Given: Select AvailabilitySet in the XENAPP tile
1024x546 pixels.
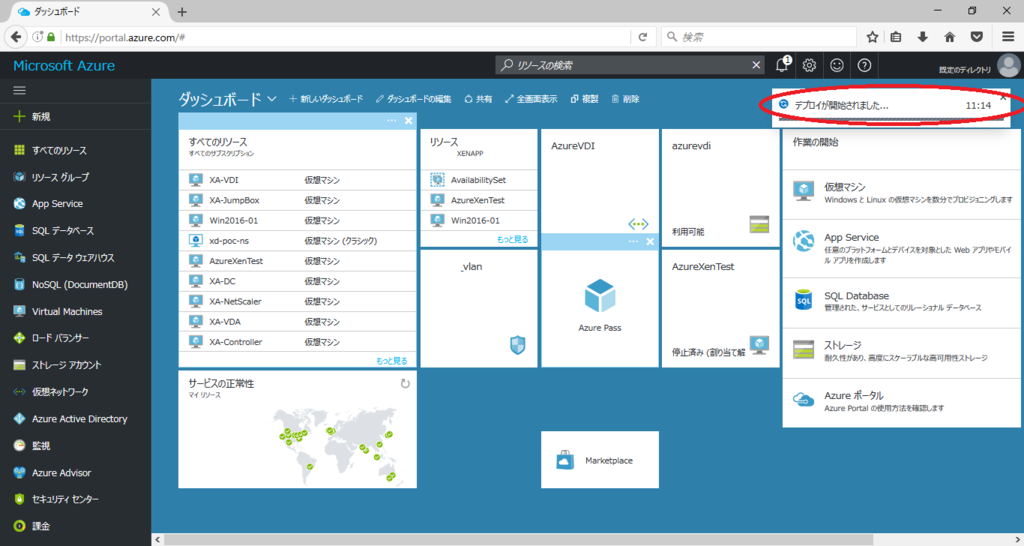Looking at the screenshot, I should click(479, 180).
